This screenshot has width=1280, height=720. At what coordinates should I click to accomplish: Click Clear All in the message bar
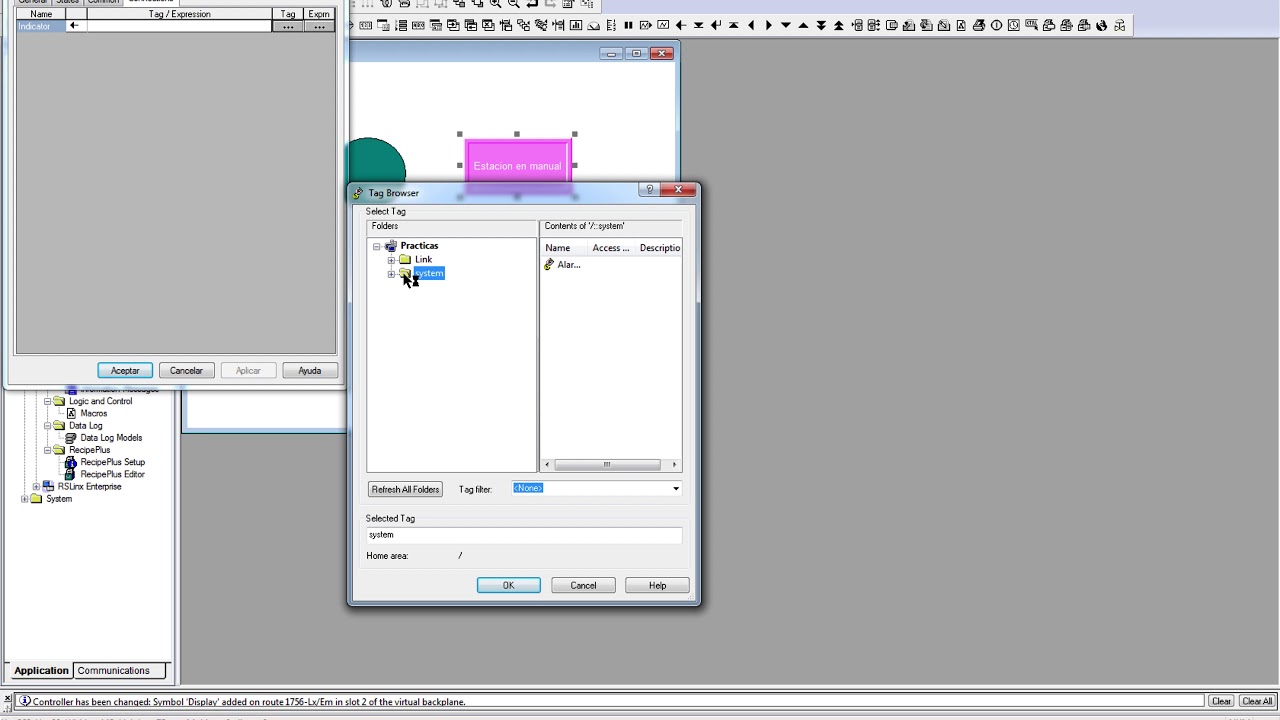[x=1257, y=701]
